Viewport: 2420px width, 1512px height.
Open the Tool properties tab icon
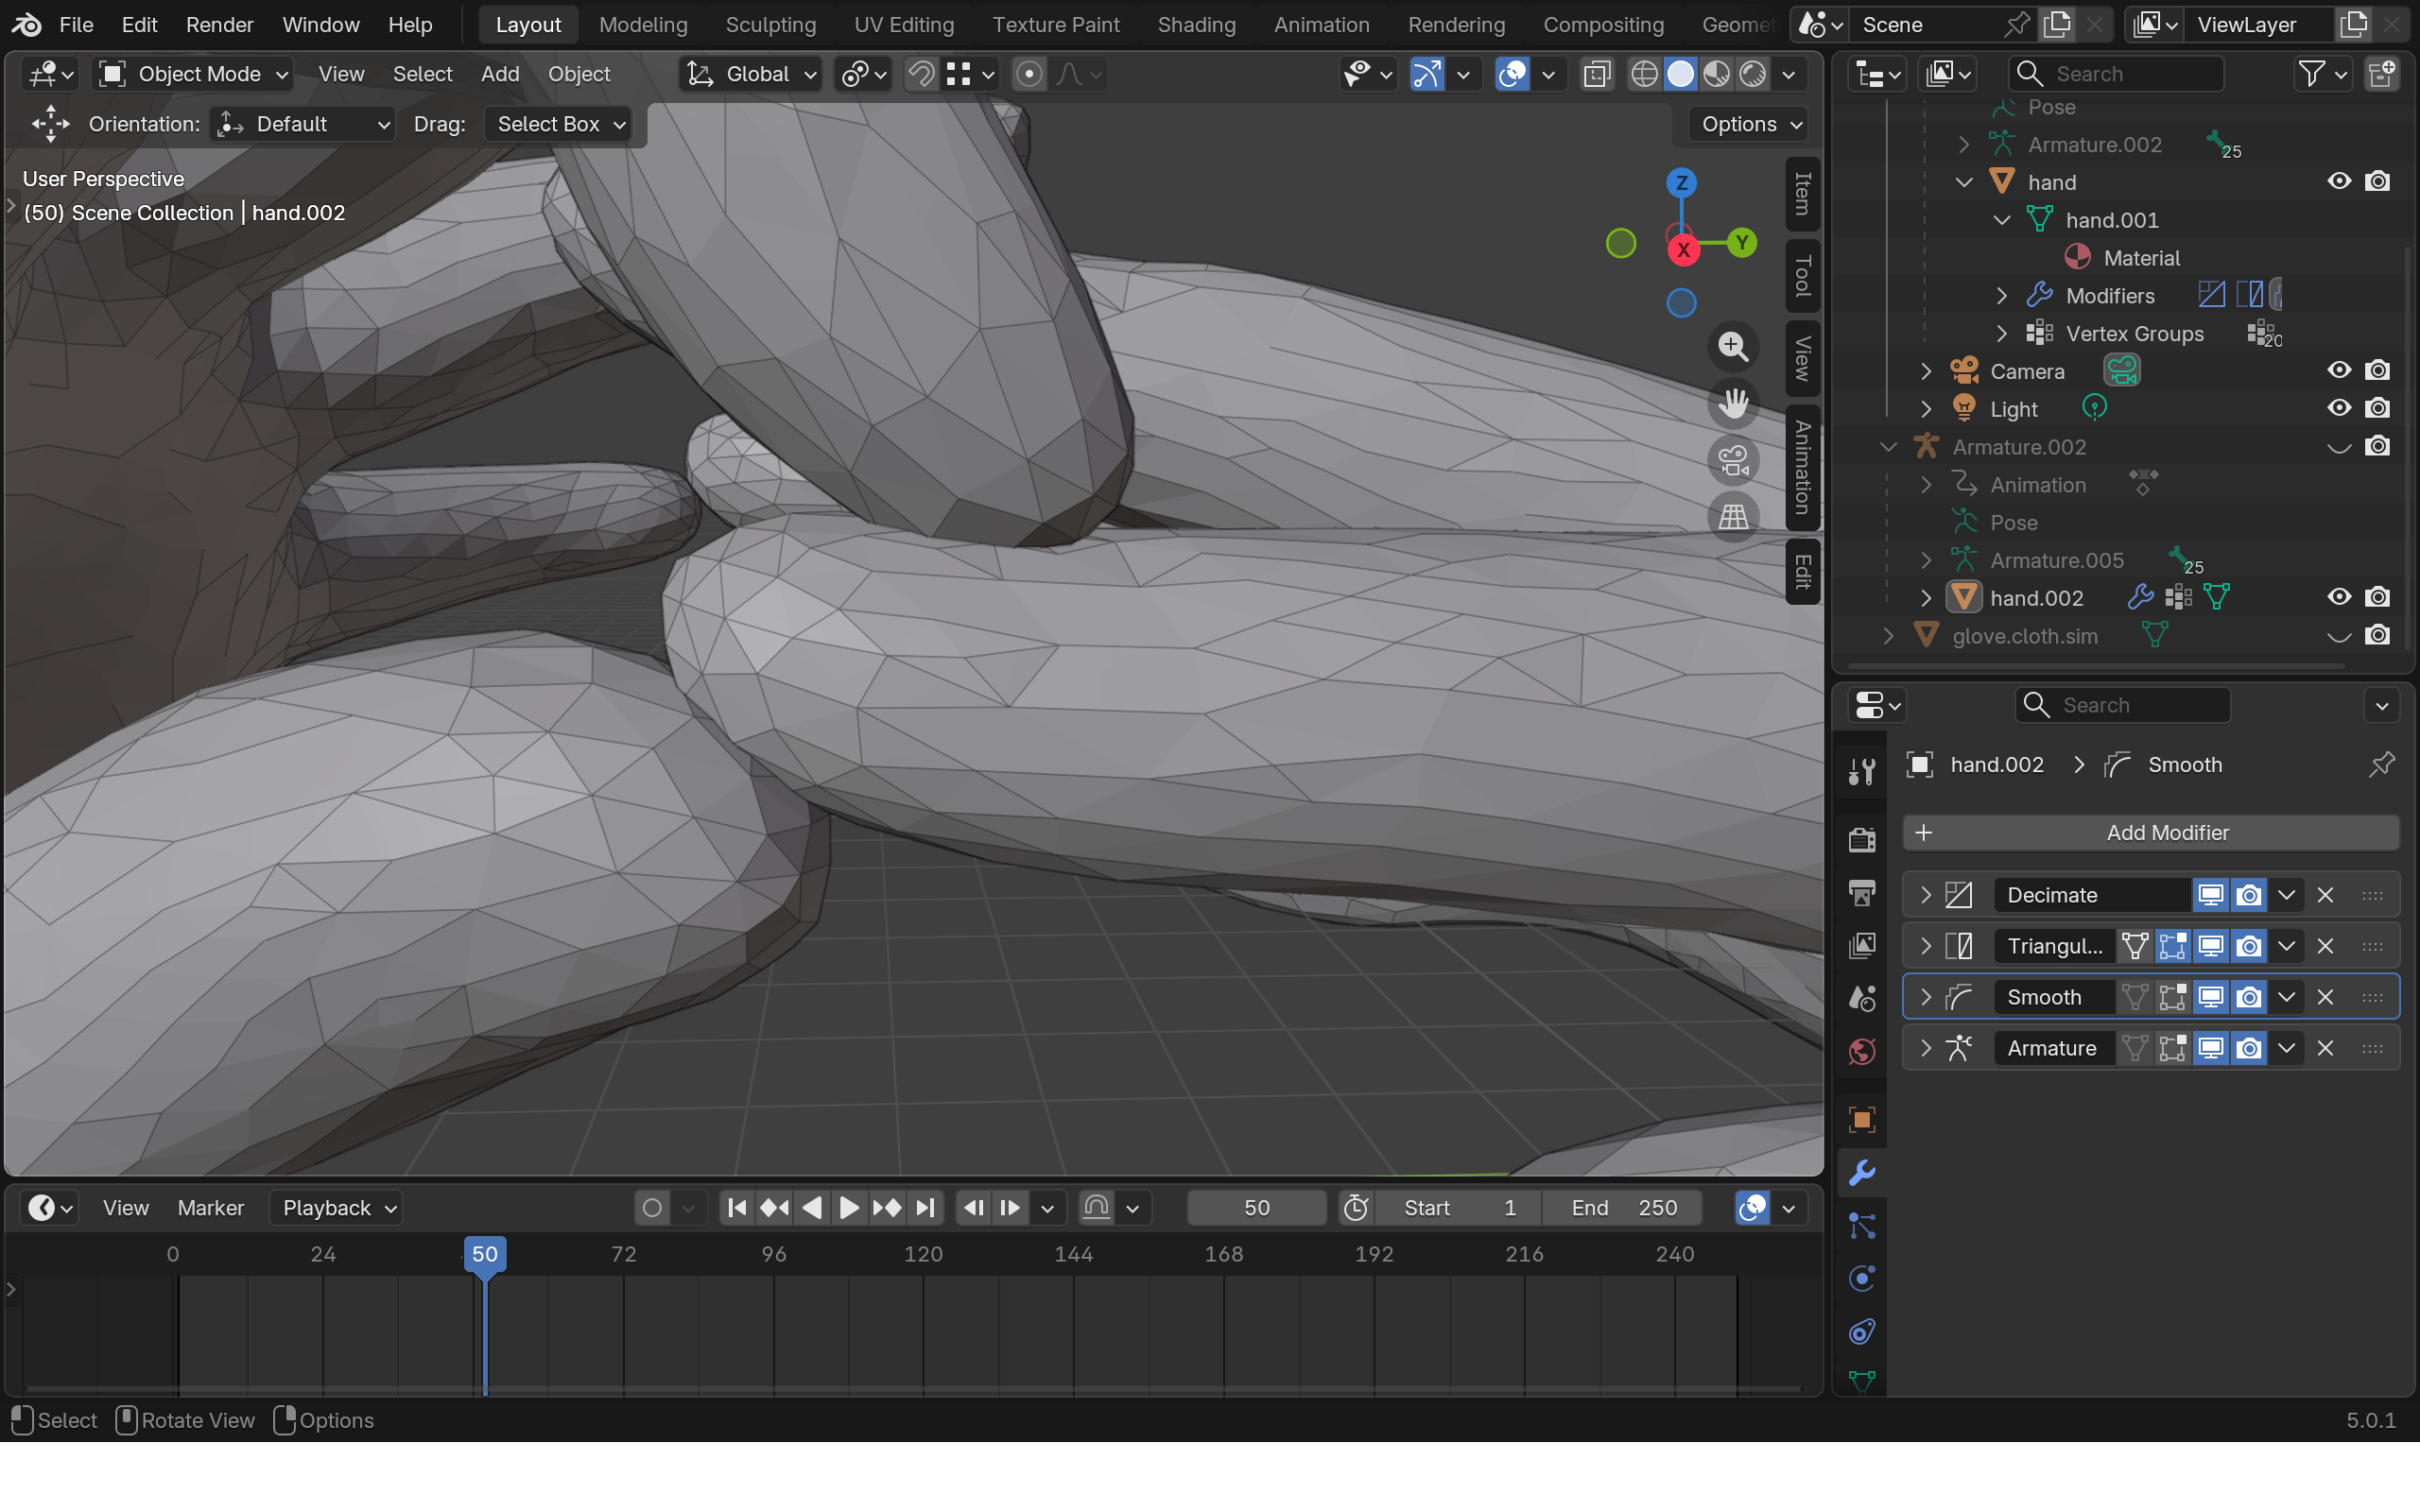1861,771
